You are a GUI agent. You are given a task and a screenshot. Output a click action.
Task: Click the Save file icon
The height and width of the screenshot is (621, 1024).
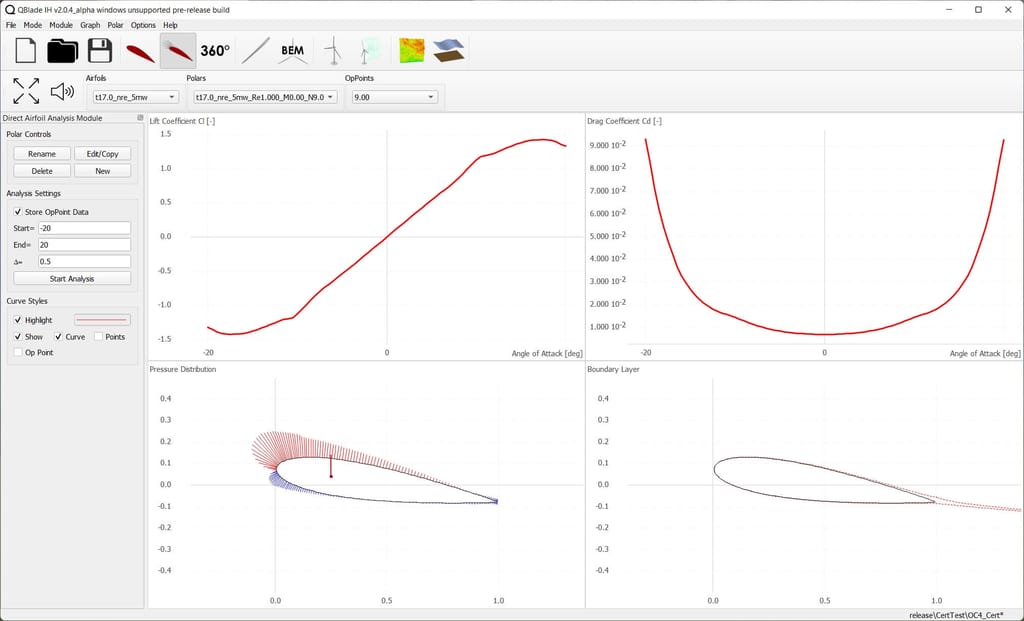pyautogui.click(x=99, y=49)
